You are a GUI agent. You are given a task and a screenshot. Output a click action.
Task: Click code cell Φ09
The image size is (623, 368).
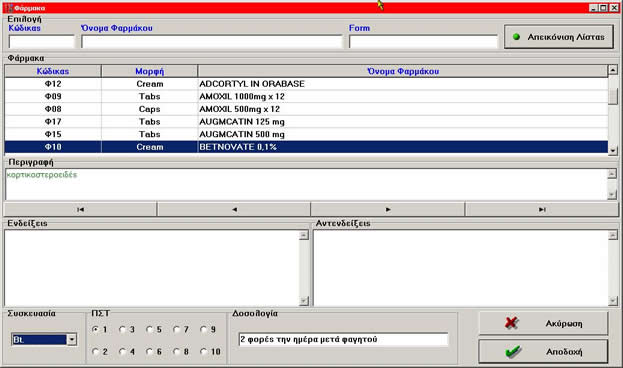[53, 97]
